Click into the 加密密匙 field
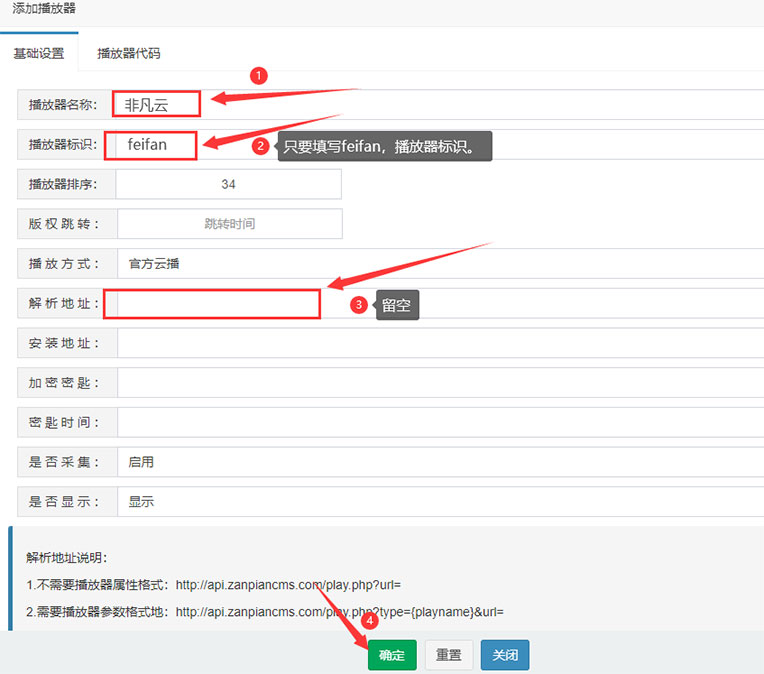 (440, 383)
